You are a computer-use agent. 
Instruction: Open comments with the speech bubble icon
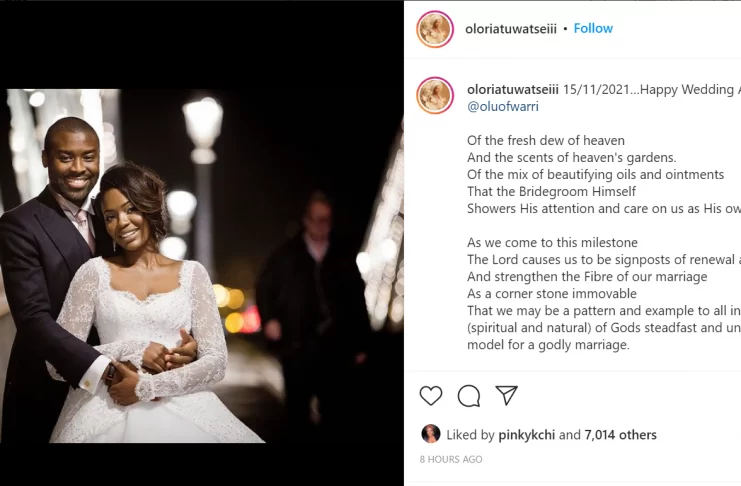click(469, 396)
